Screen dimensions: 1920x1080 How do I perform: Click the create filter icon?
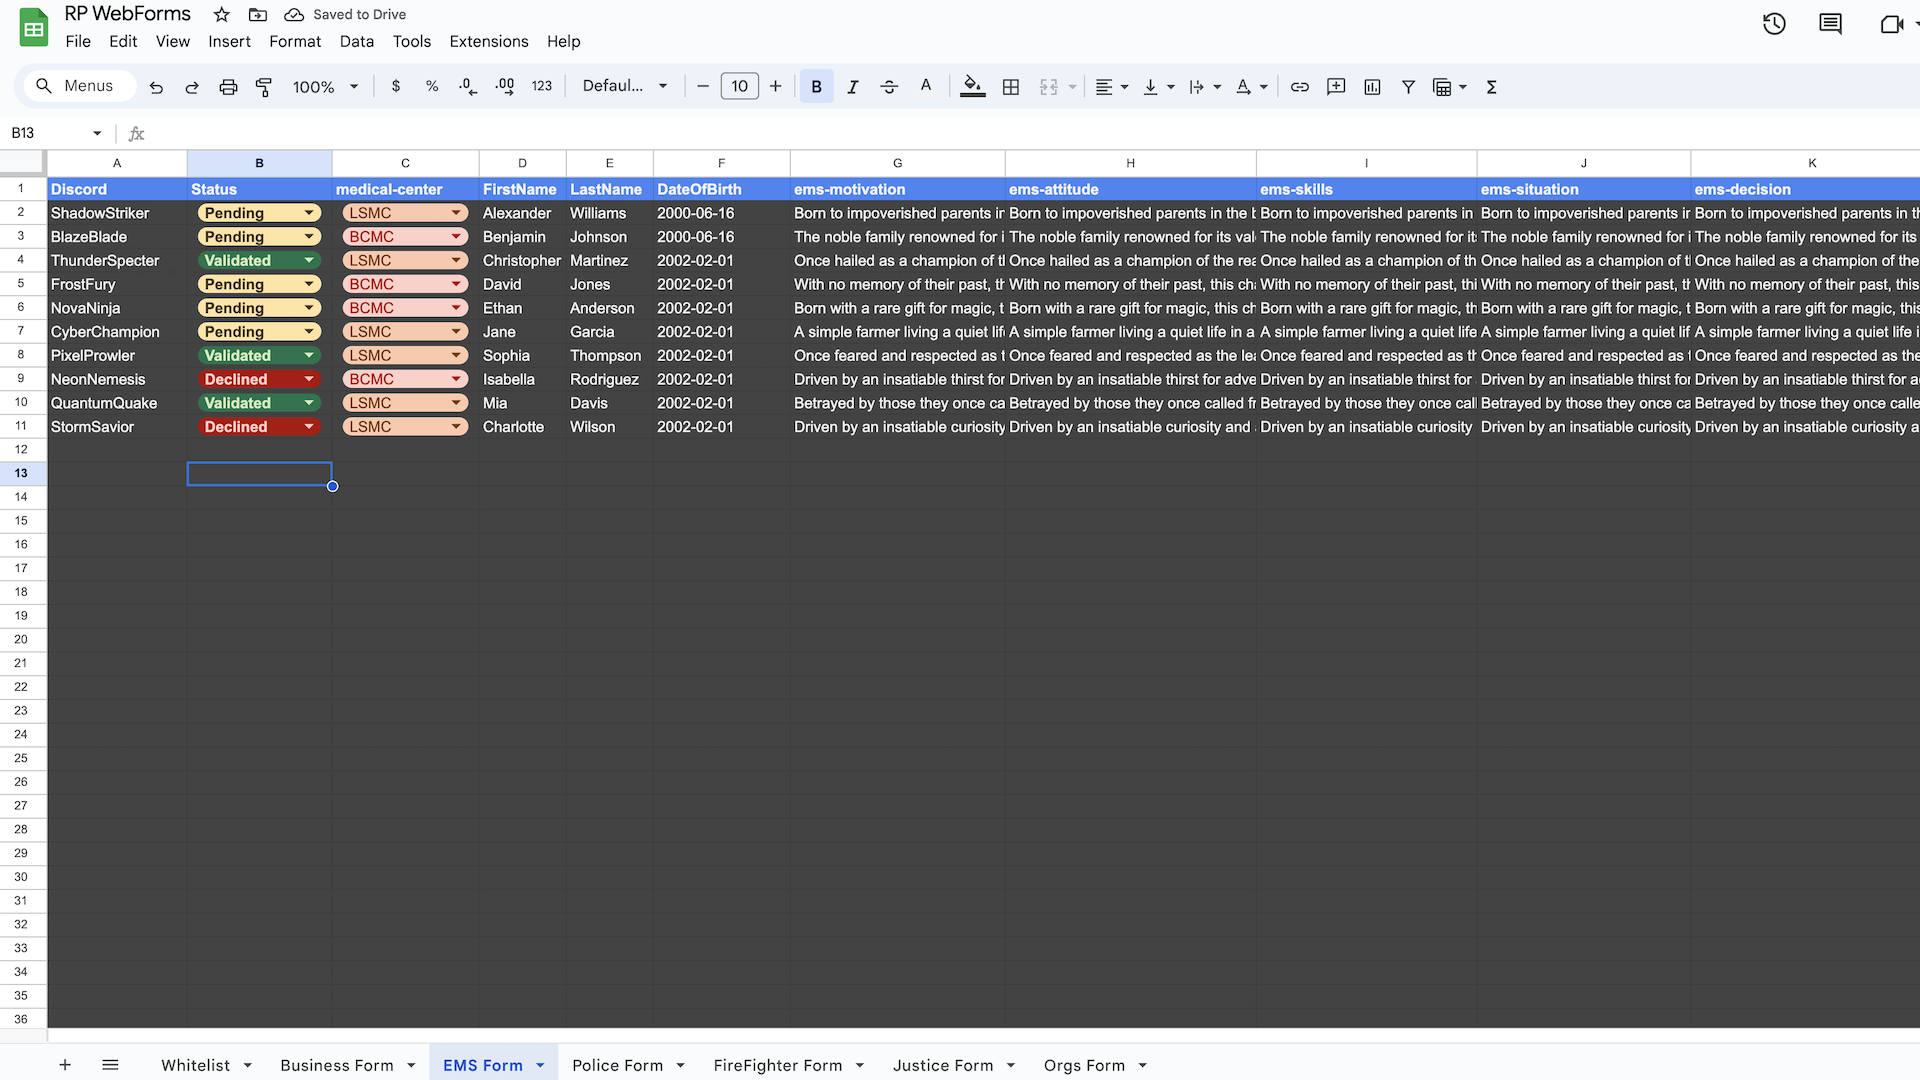[x=1408, y=87]
